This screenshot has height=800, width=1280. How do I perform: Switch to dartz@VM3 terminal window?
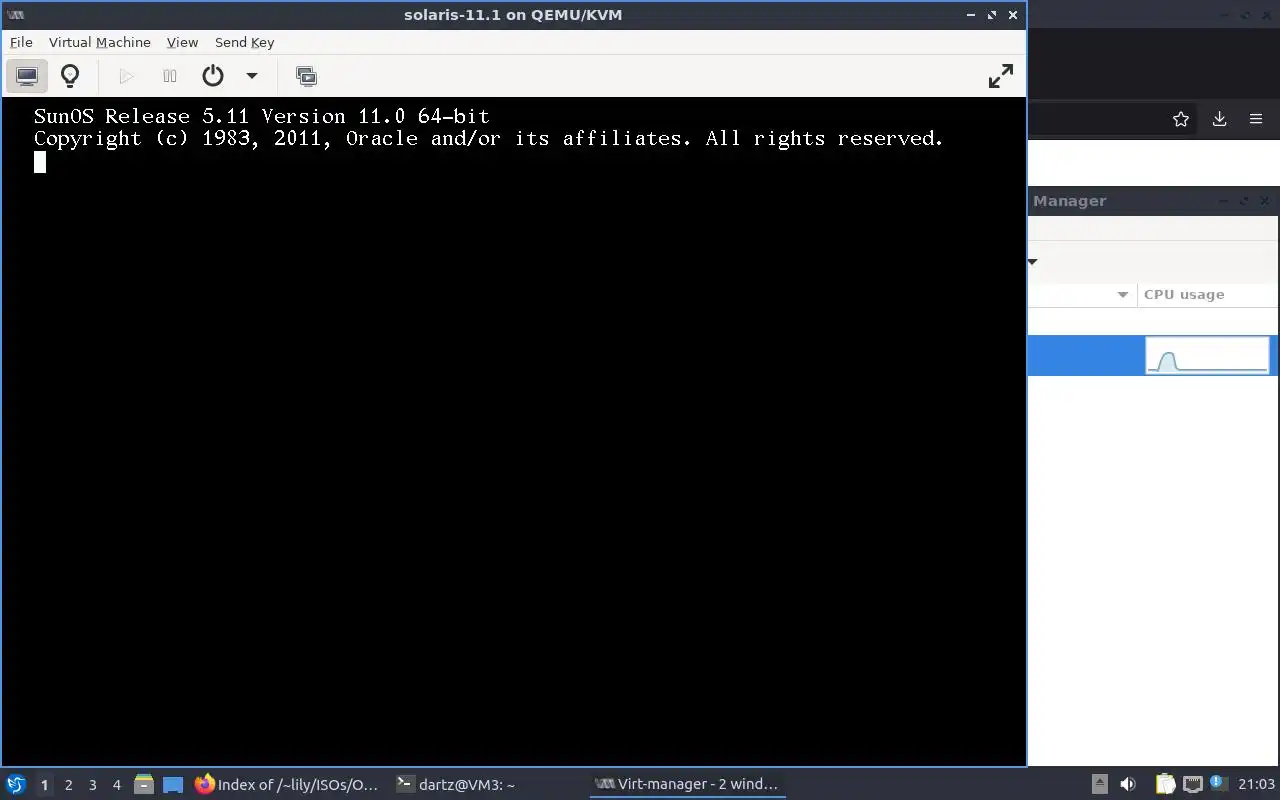455,785
